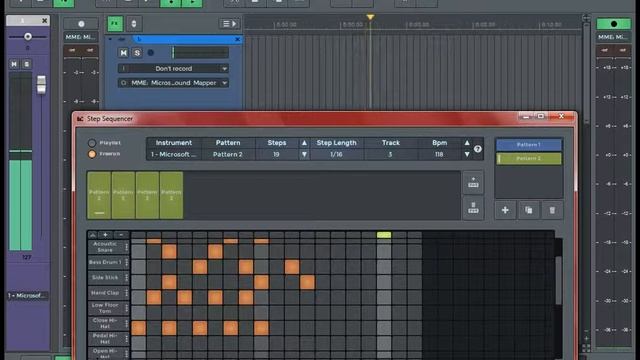This screenshot has width=640, height=360.
Task: Decrease Steps with the down arrow
Action: click(x=304, y=154)
